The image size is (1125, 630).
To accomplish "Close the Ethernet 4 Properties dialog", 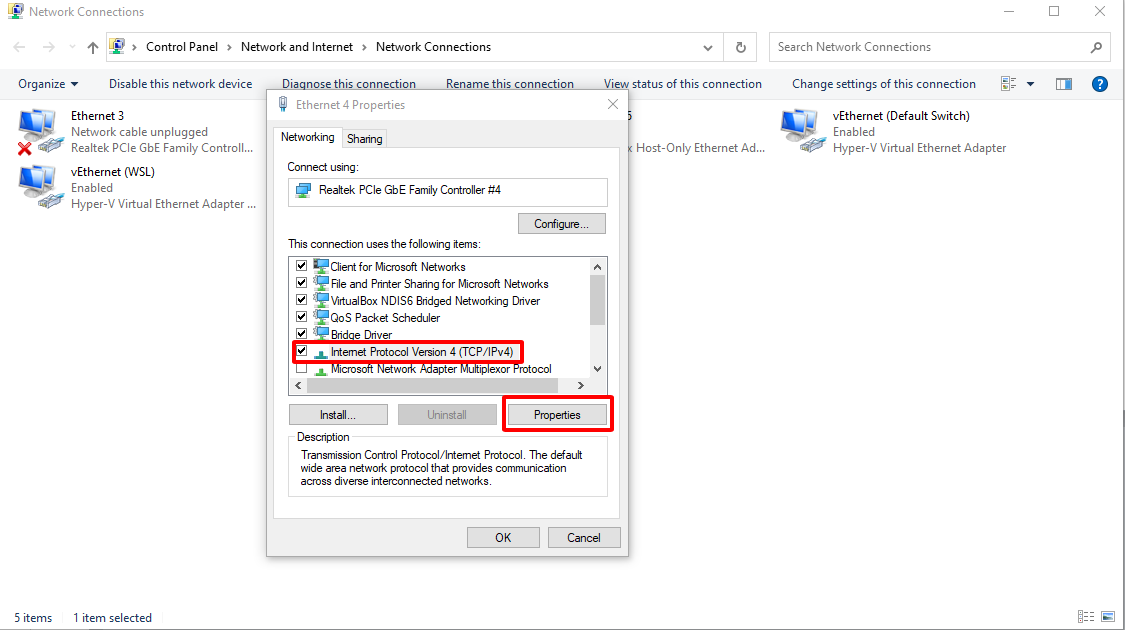I will point(613,105).
